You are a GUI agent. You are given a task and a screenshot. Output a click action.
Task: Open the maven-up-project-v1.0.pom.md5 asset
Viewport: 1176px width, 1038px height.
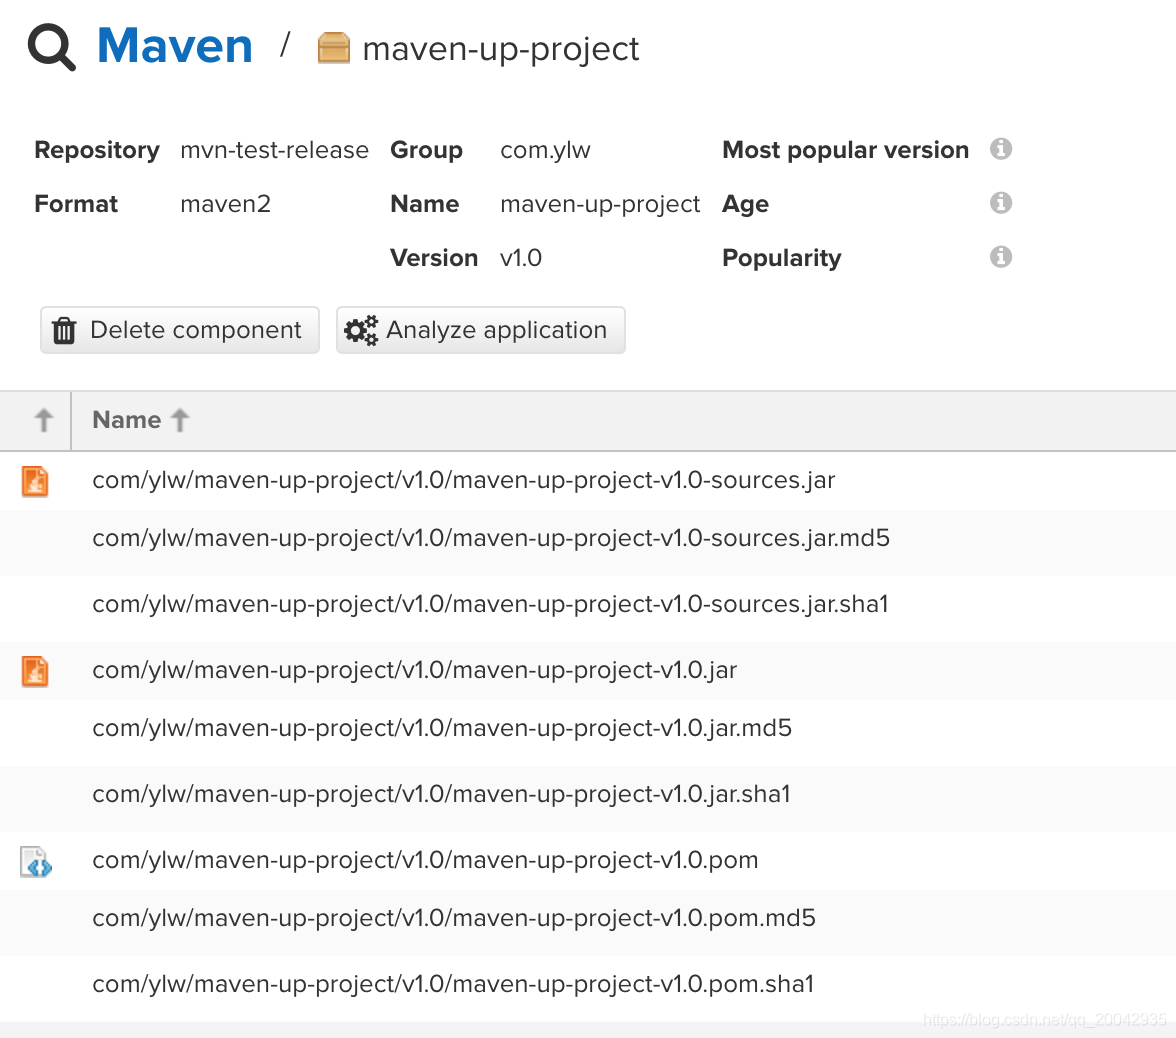(454, 918)
